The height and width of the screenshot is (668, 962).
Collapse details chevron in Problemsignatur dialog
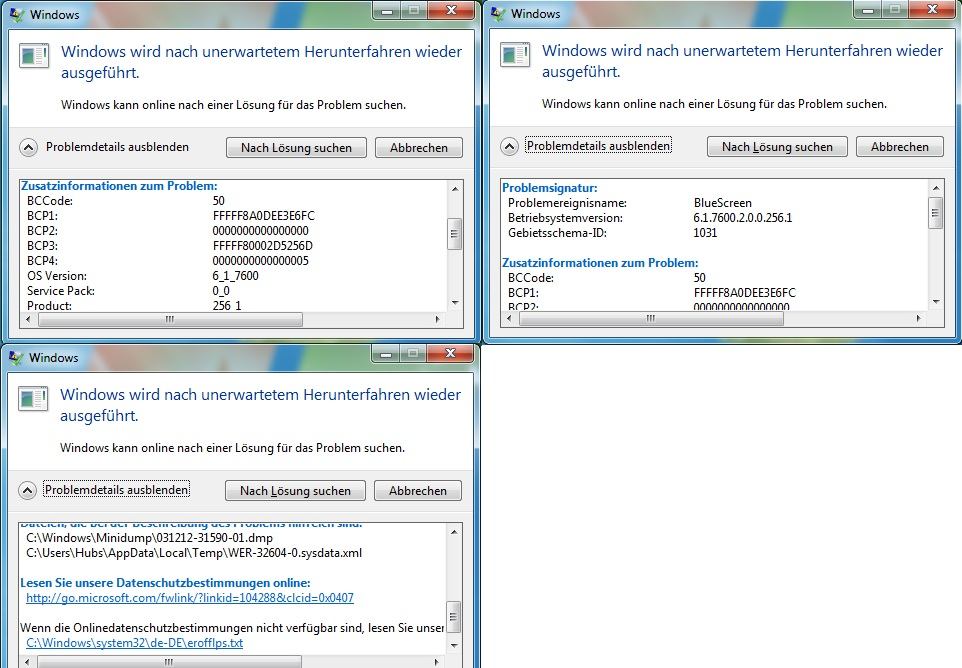[x=509, y=147]
